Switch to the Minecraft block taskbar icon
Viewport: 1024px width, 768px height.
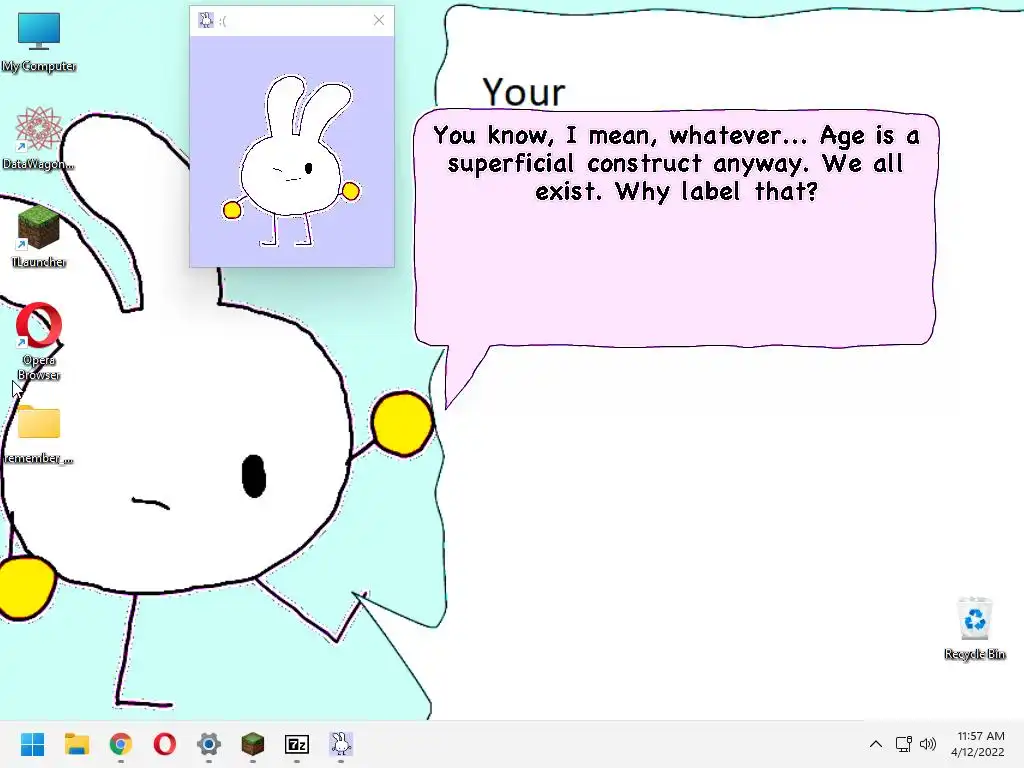[x=253, y=744]
